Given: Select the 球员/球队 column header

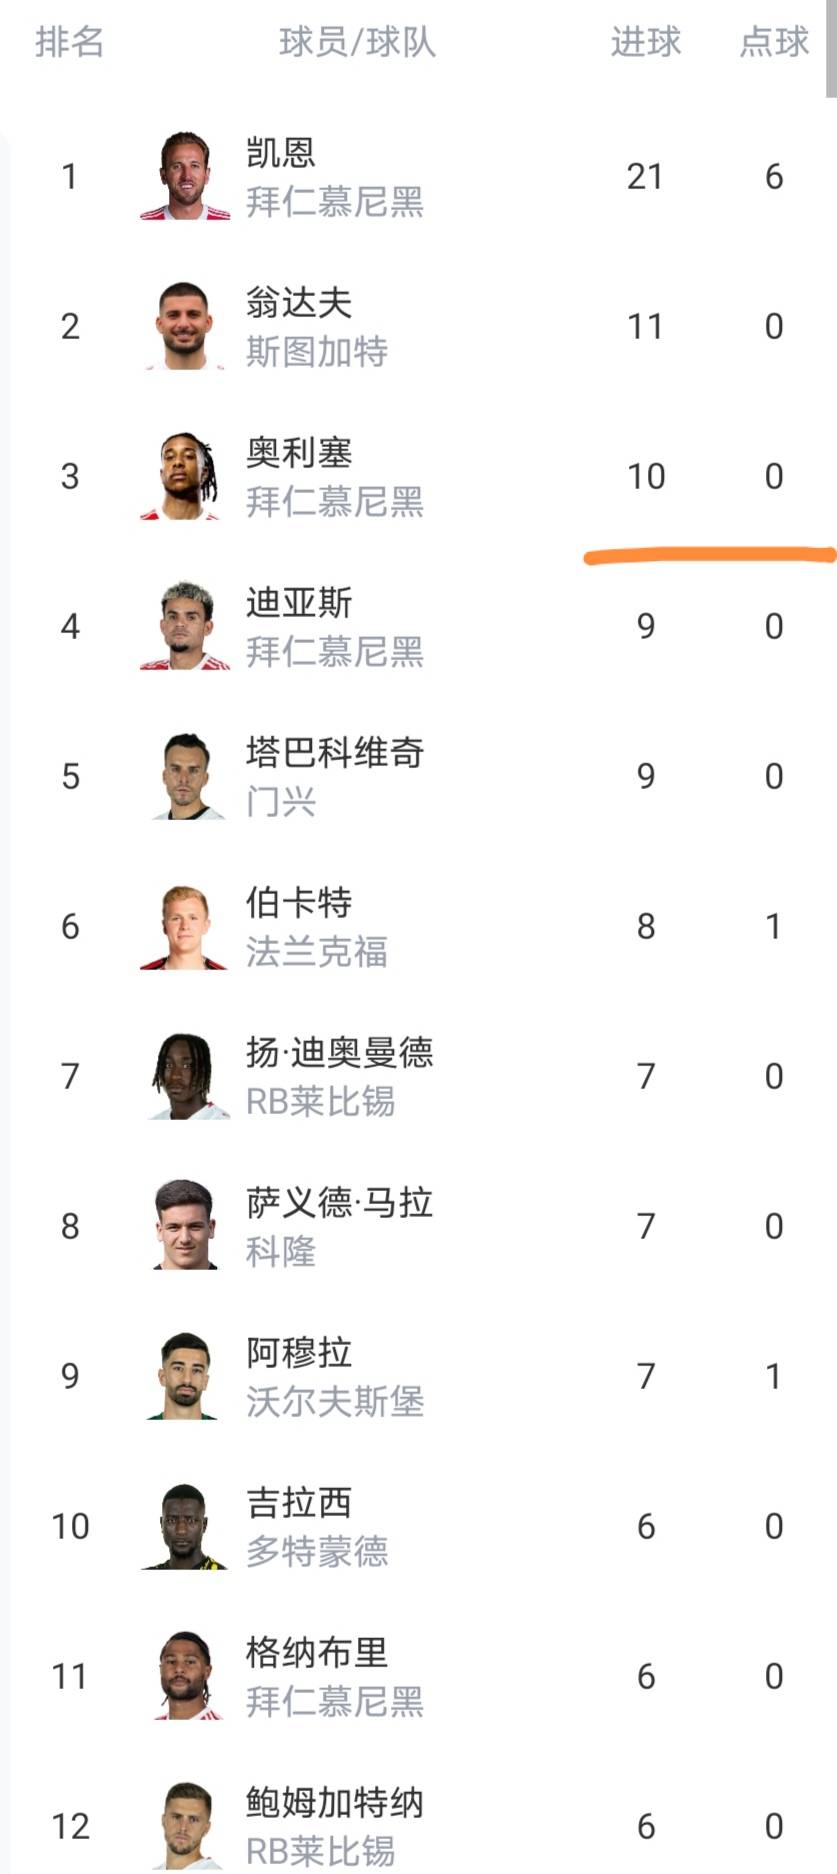Looking at the screenshot, I should coord(357,42).
